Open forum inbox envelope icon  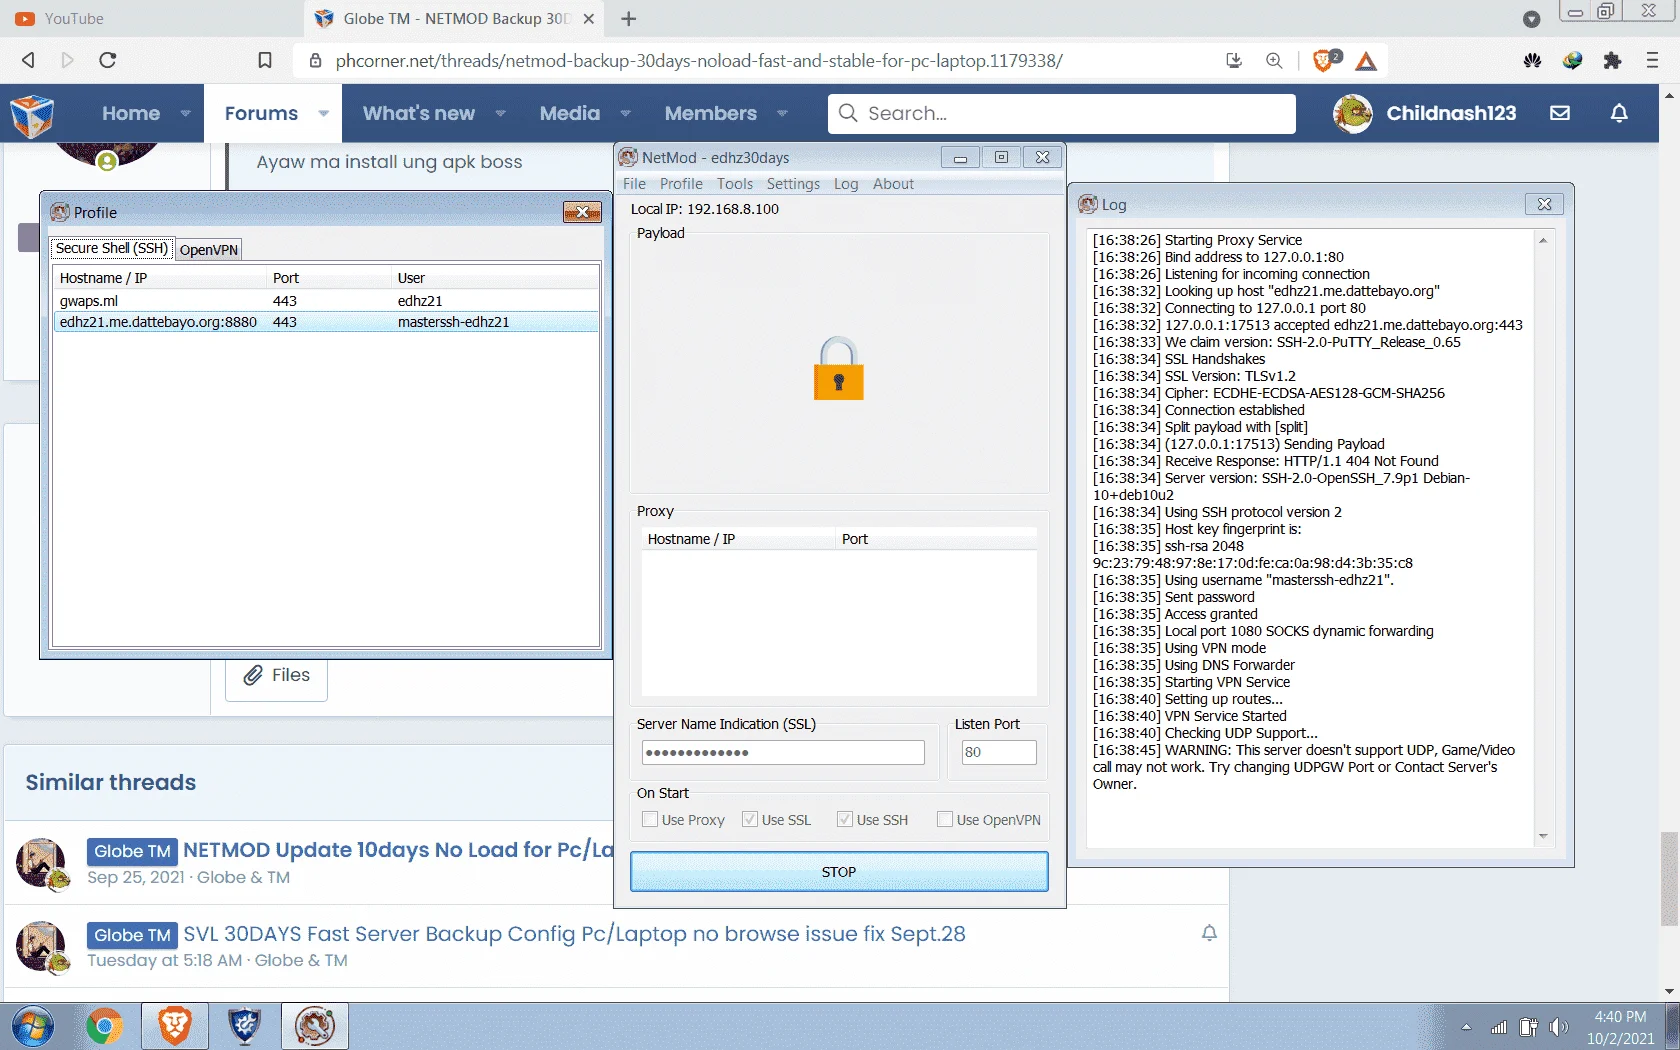point(1560,113)
